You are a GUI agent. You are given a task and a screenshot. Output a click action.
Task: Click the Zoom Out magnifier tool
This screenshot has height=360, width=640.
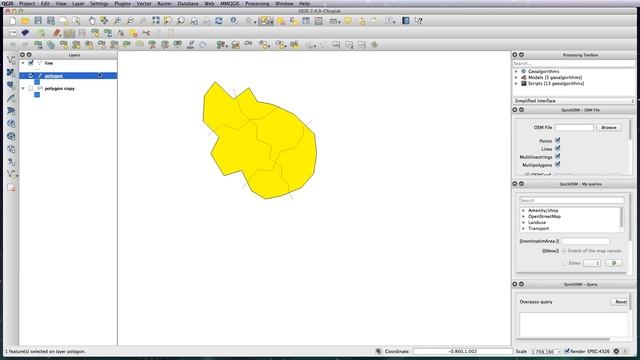coord(130,21)
